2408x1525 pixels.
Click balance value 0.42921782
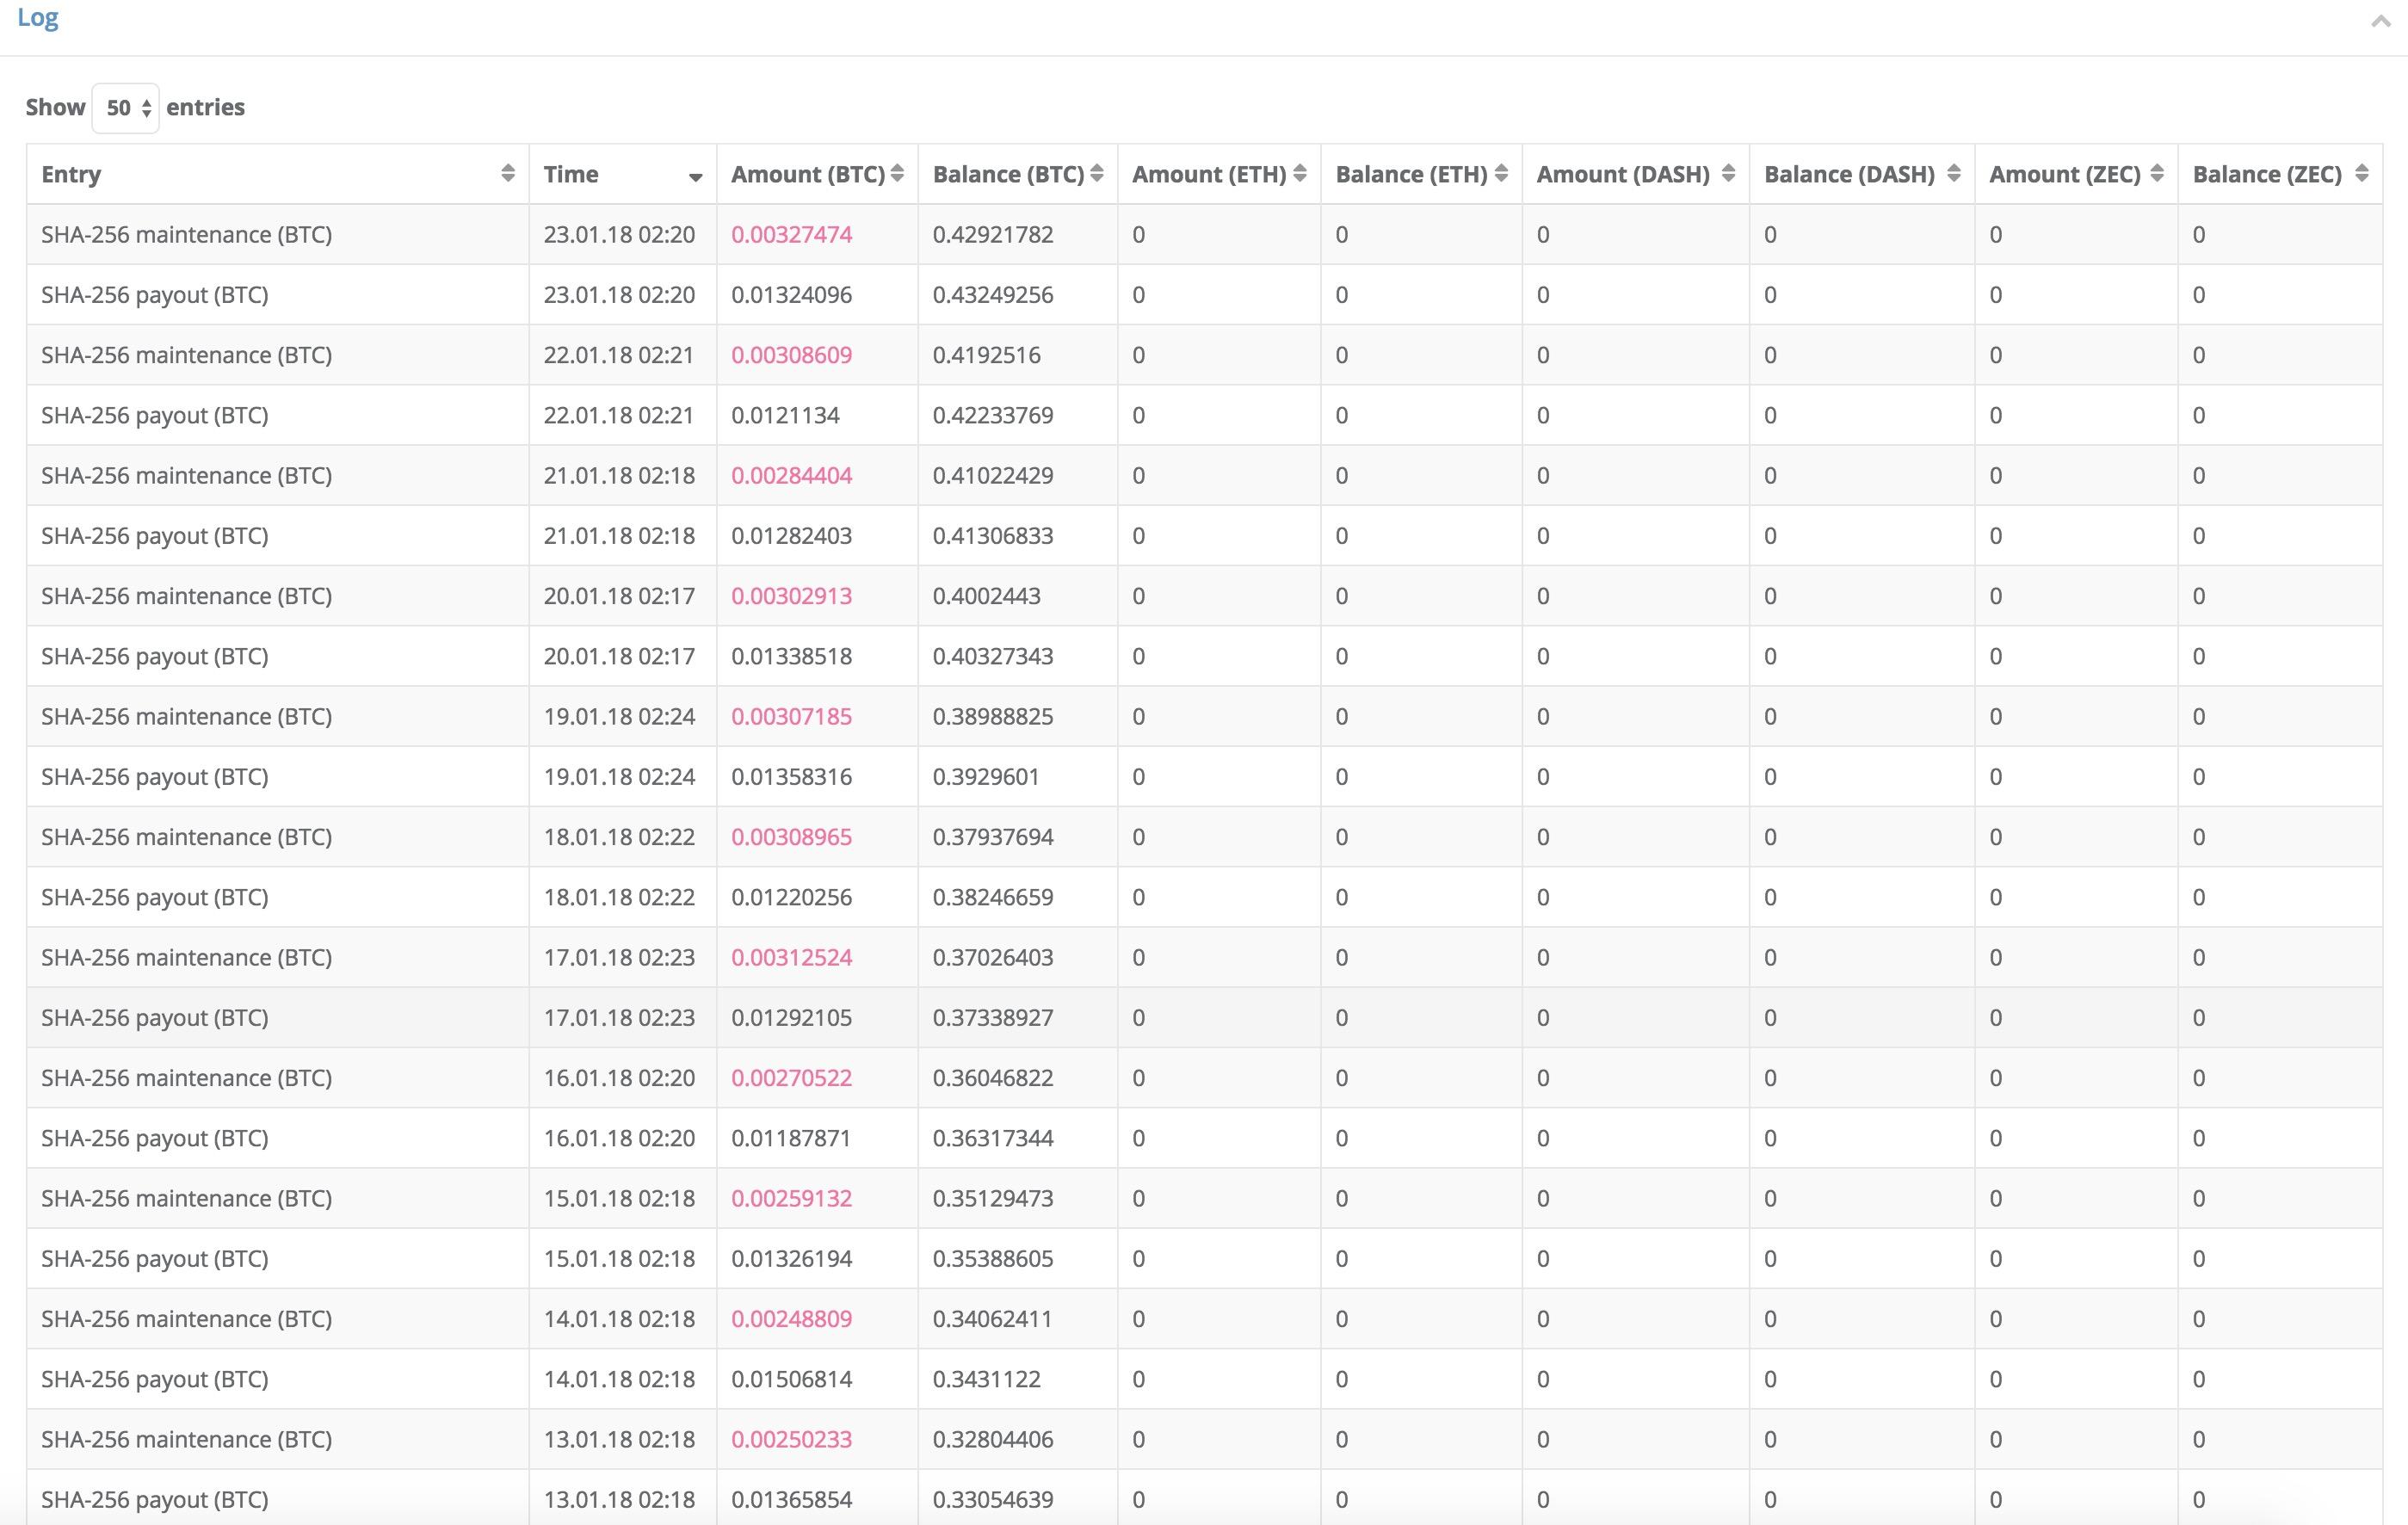(x=992, y=235)
